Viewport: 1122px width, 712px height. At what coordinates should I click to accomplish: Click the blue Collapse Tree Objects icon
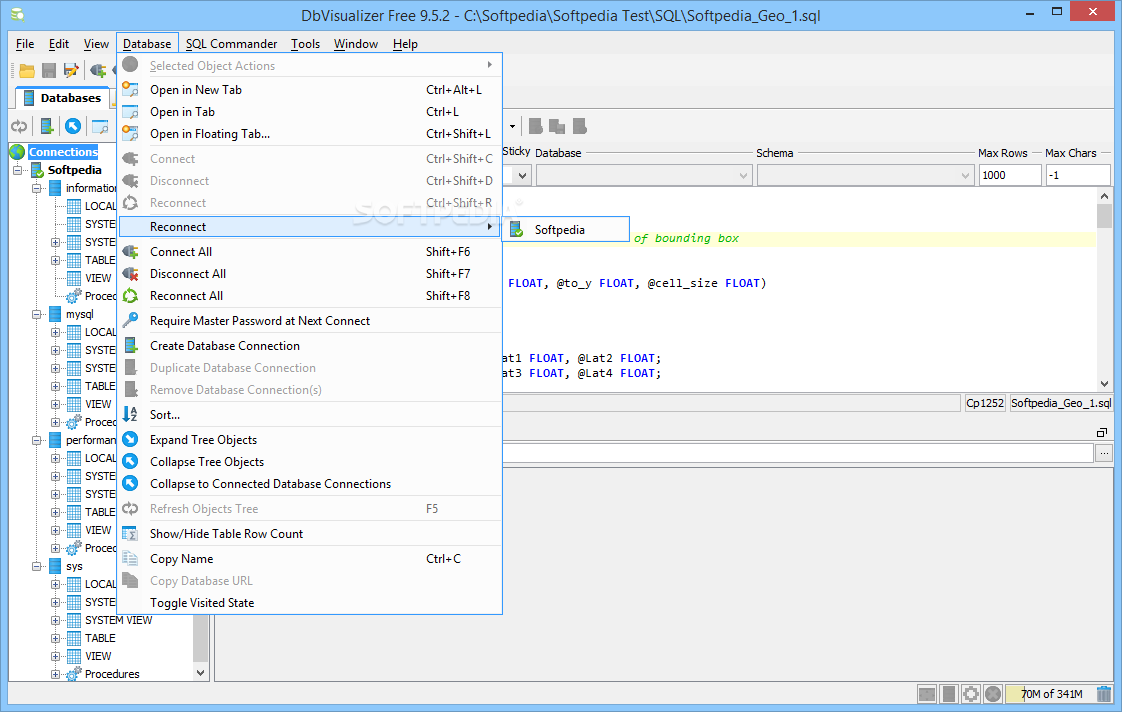(x=130, y=462)
